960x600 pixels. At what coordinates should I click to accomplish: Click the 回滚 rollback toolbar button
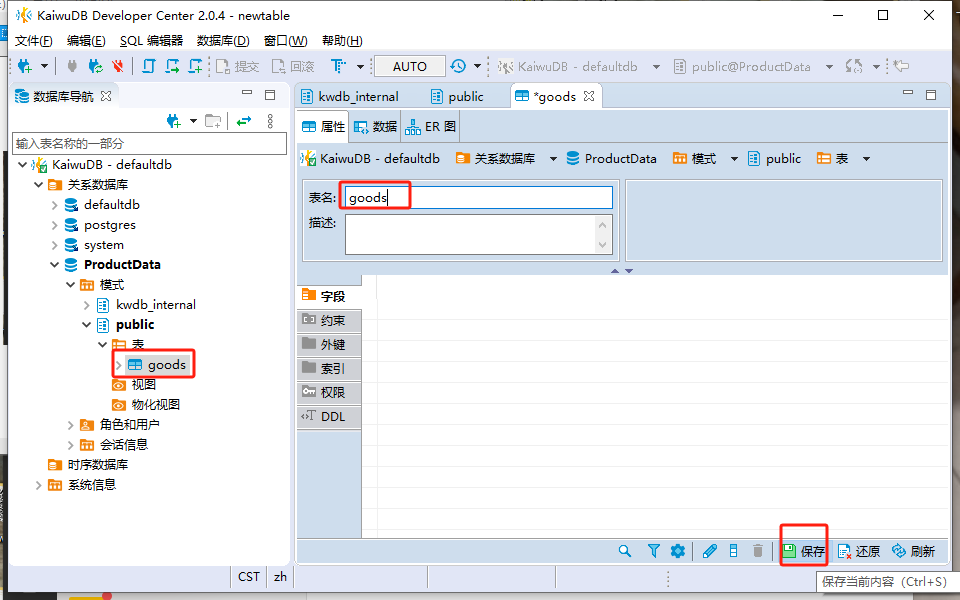[293, 66]
